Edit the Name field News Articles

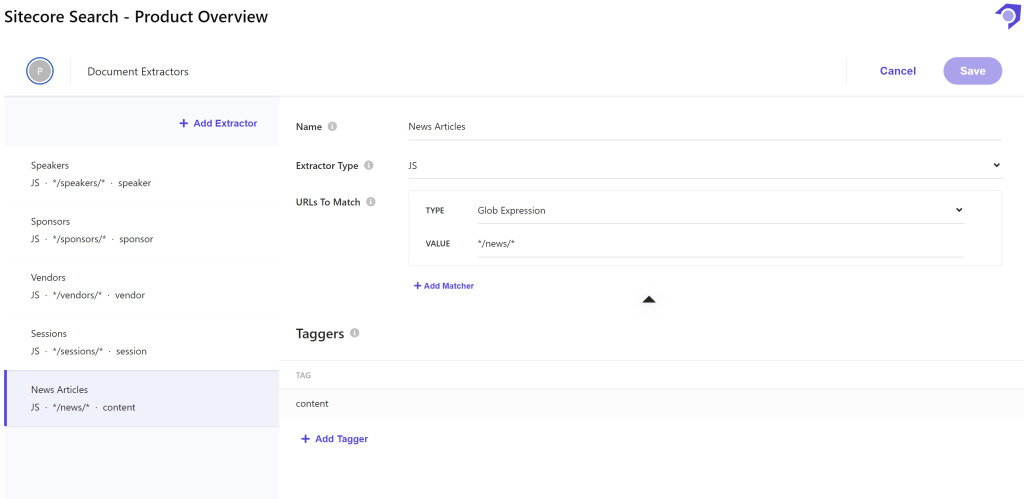[705, 127]
